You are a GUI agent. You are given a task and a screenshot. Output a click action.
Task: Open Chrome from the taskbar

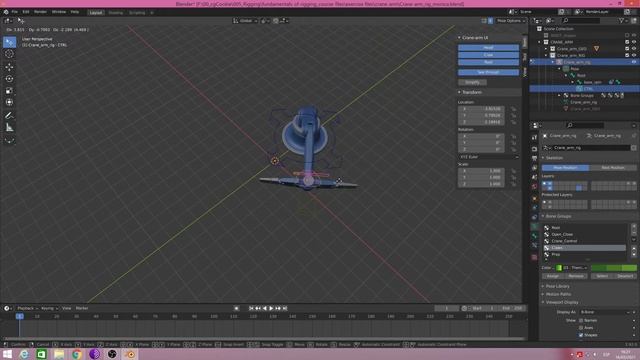click(x=77, y=354)
